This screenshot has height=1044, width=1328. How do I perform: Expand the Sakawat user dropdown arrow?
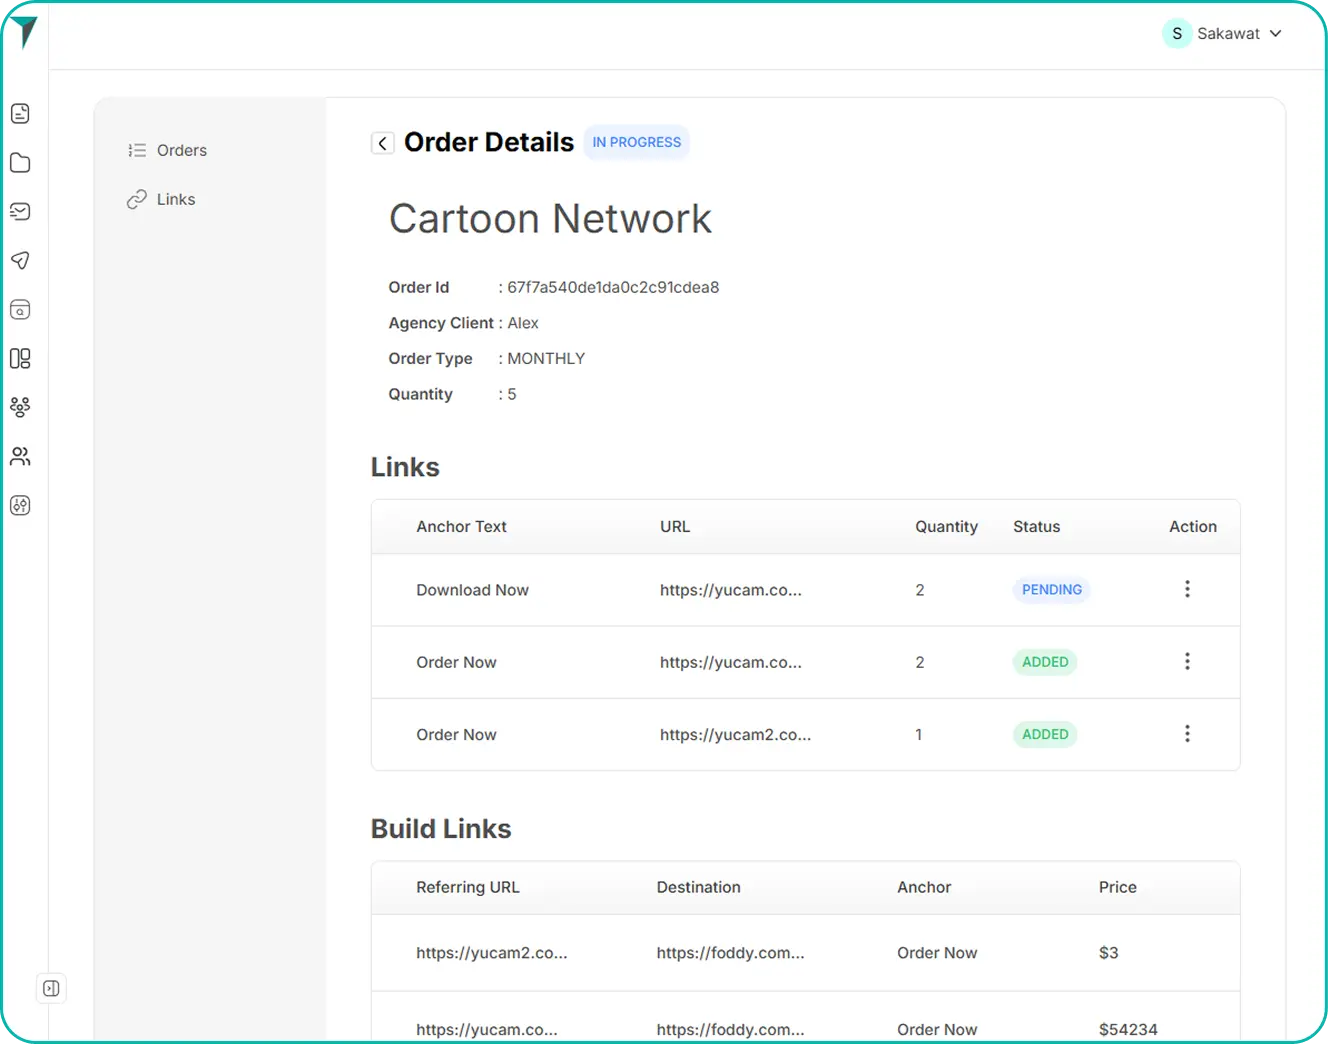1275,33
